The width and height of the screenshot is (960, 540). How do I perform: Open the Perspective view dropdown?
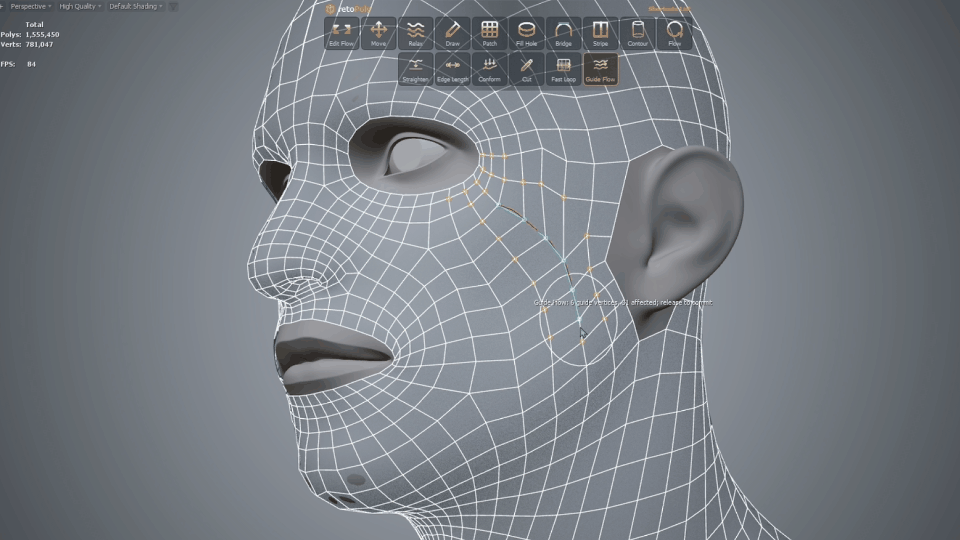click(31, 6)
